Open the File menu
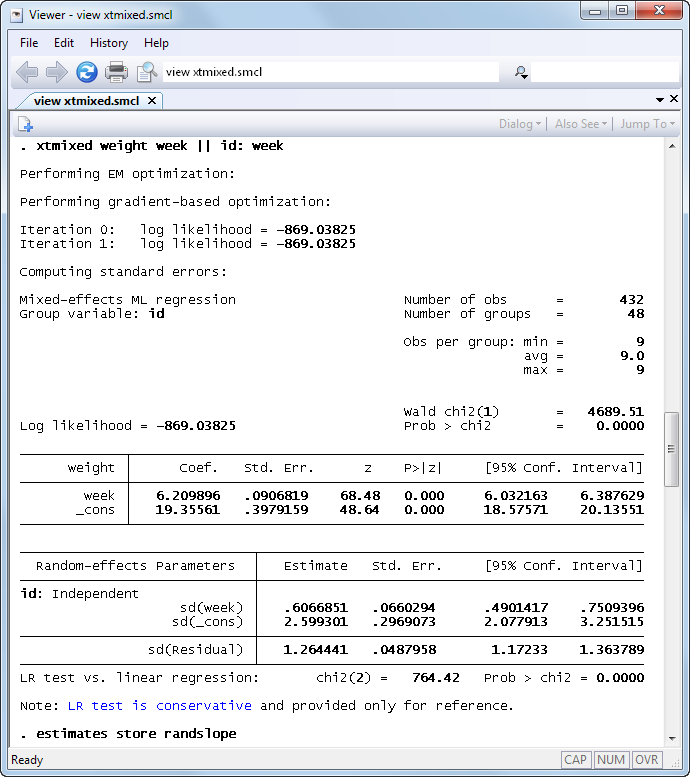This screenshot has height=777, width=690. coord(29,43)
